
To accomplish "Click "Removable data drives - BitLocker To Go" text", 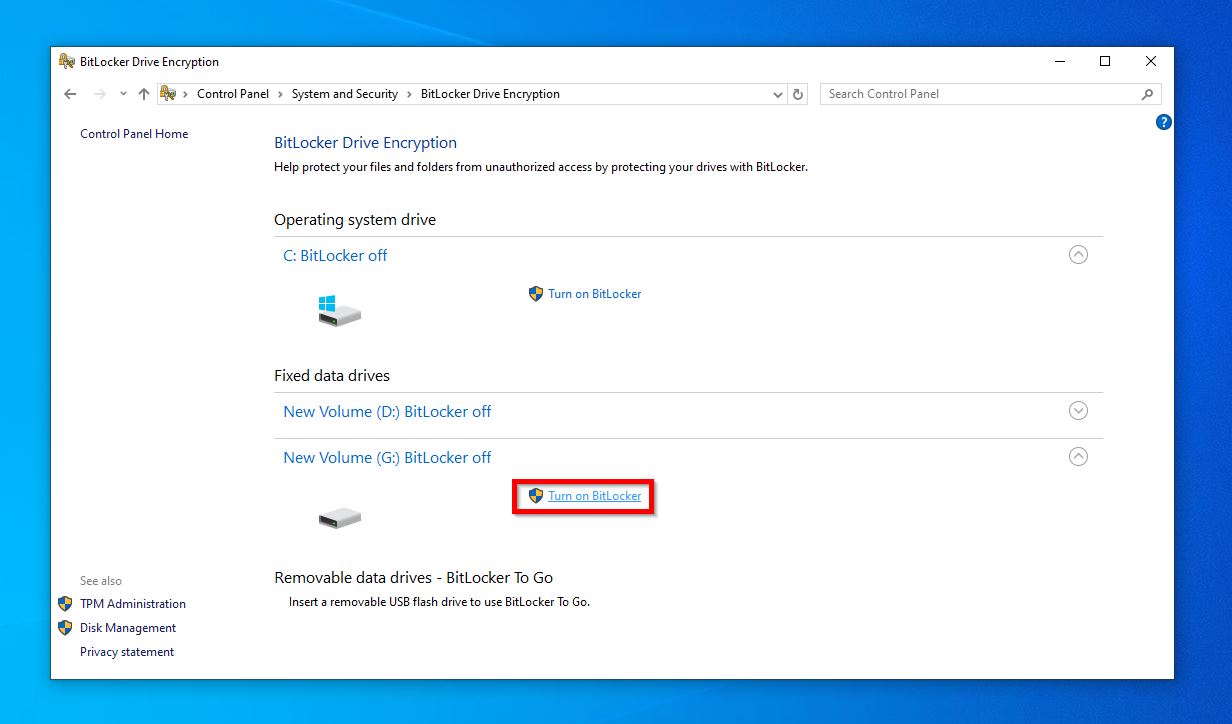I will pos(413,578).
